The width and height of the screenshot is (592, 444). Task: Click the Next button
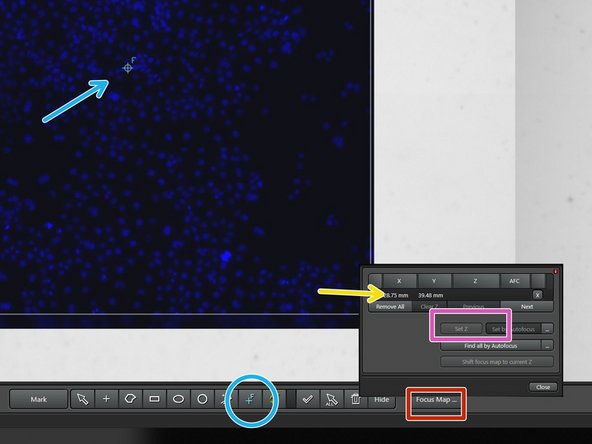[527, 307]
